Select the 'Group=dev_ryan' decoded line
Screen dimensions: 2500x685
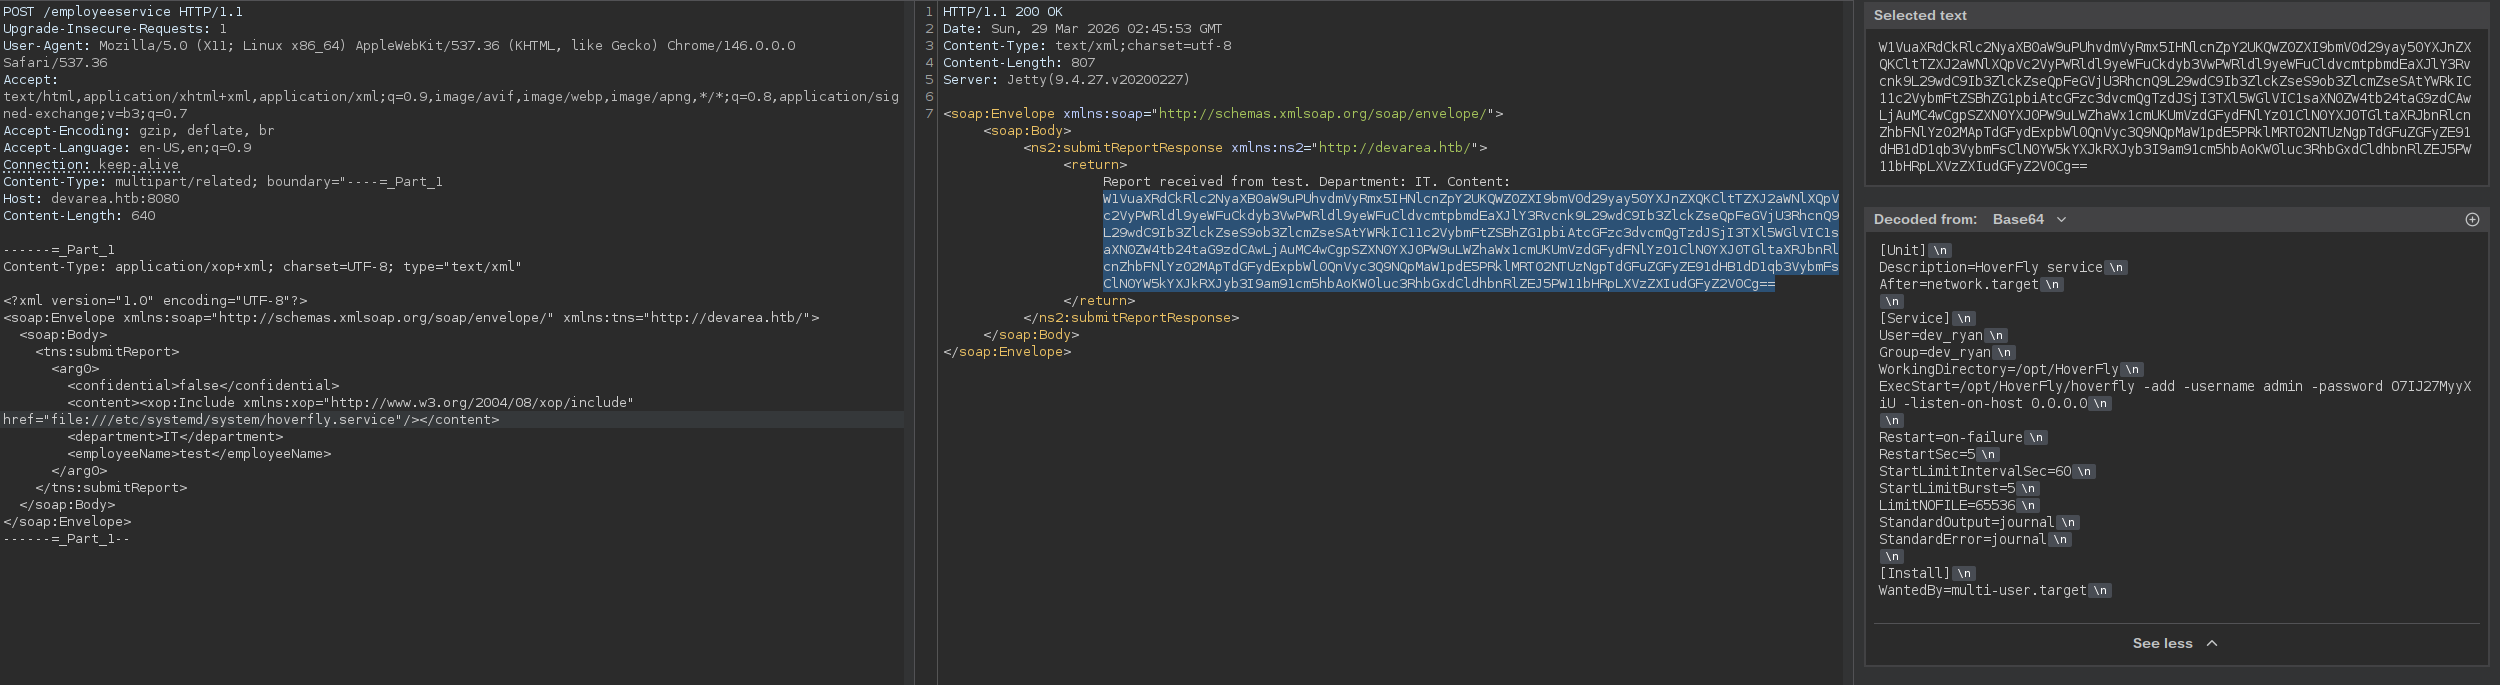click(1935, 353)
